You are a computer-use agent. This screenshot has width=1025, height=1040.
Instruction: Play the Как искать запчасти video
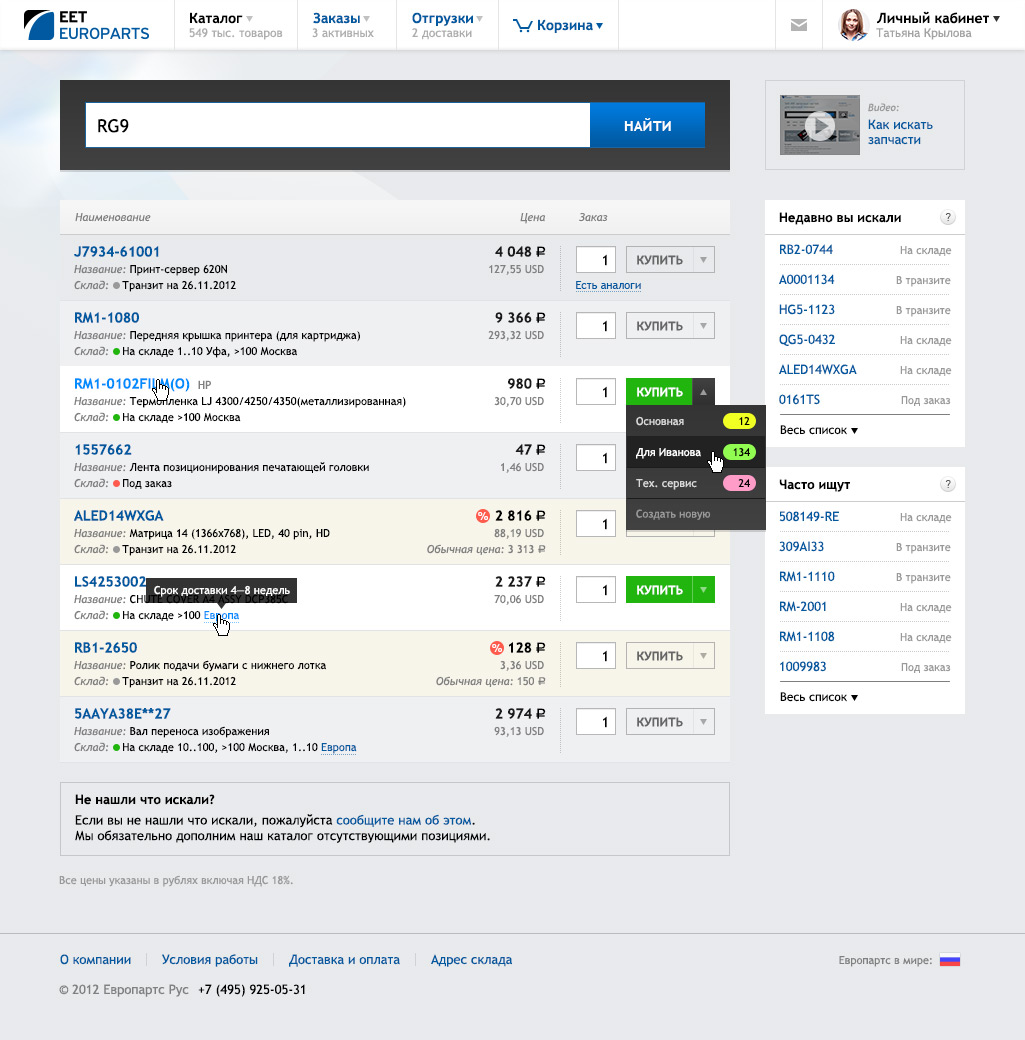tap(820, 125)
